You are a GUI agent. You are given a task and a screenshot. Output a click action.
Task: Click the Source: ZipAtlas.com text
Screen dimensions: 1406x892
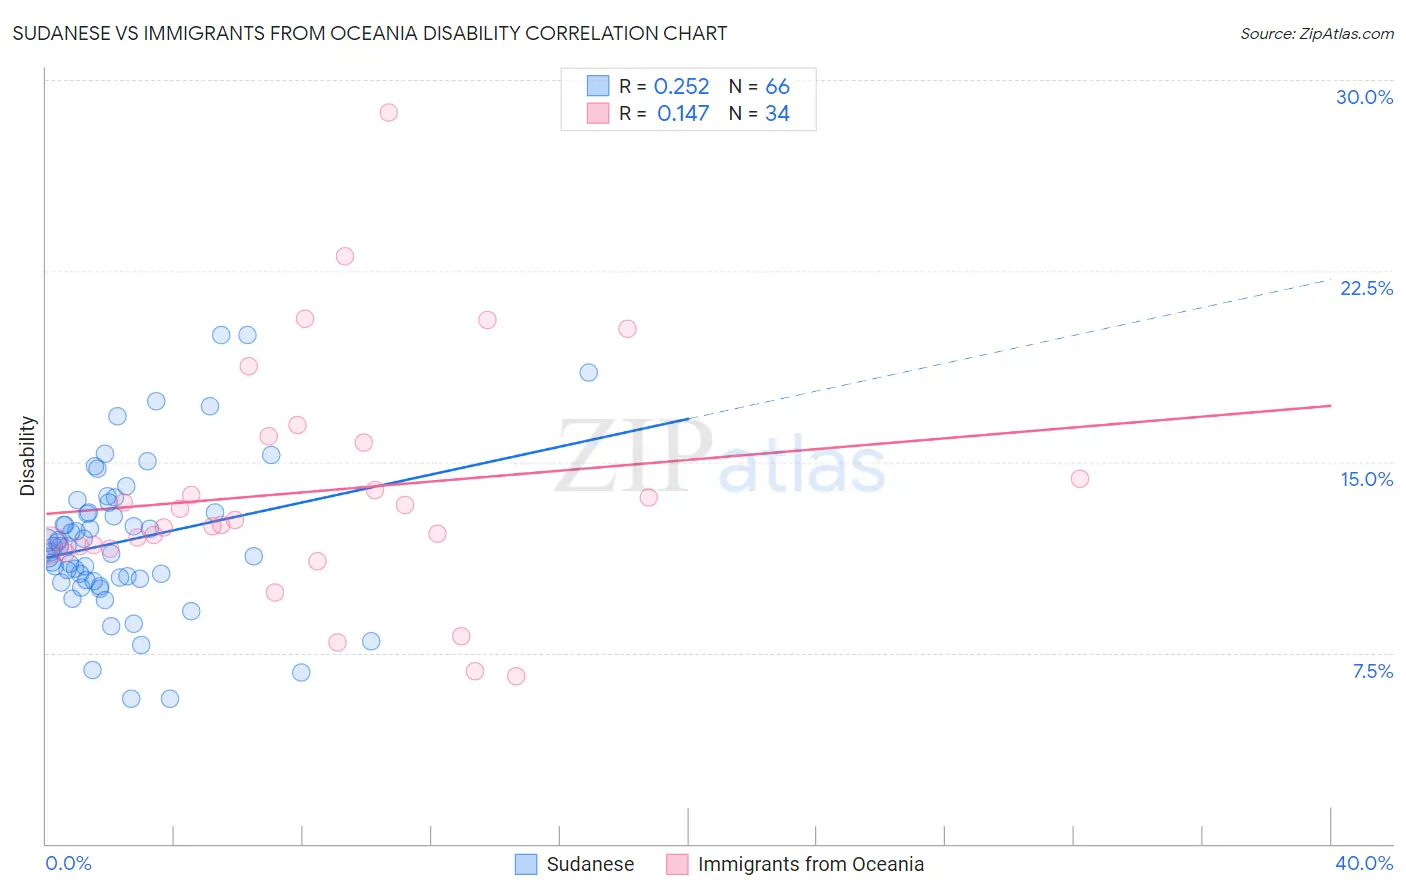coord(1317,34)
